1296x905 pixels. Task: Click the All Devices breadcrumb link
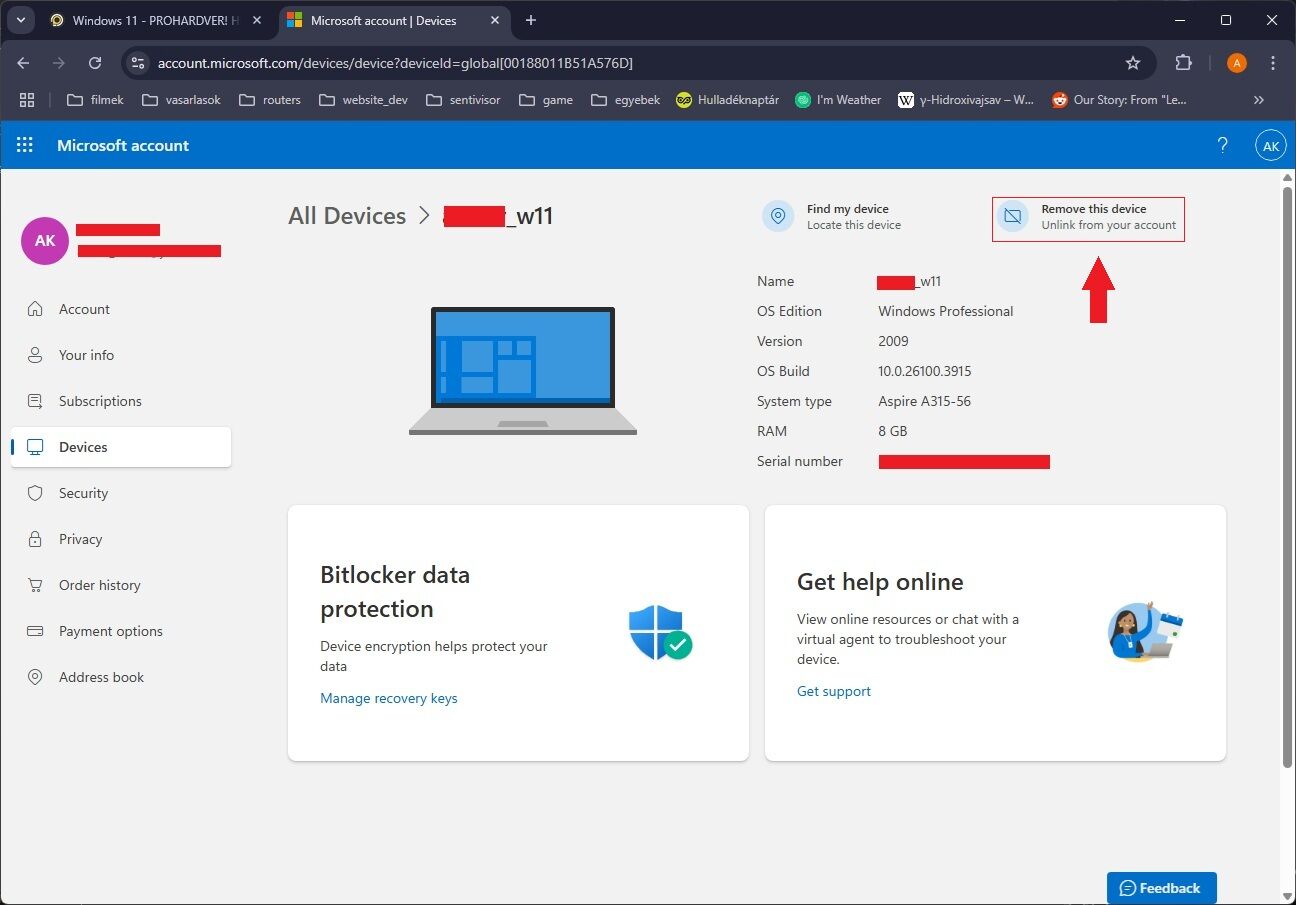click(x=347, y=216)
